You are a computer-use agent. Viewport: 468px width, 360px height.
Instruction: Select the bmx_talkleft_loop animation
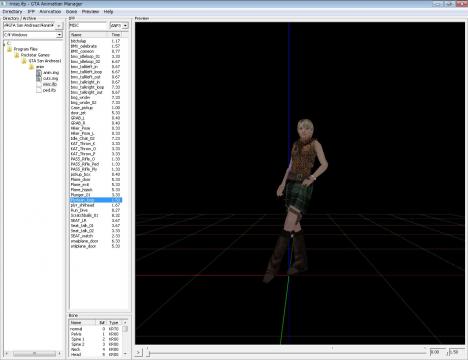click(96, 72)
